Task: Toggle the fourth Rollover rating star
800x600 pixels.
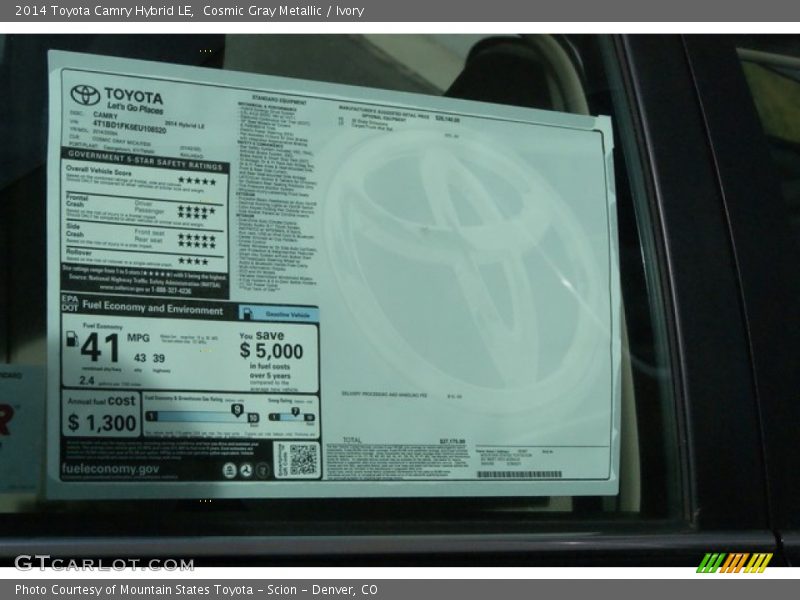Action: [x=203, y=260]
